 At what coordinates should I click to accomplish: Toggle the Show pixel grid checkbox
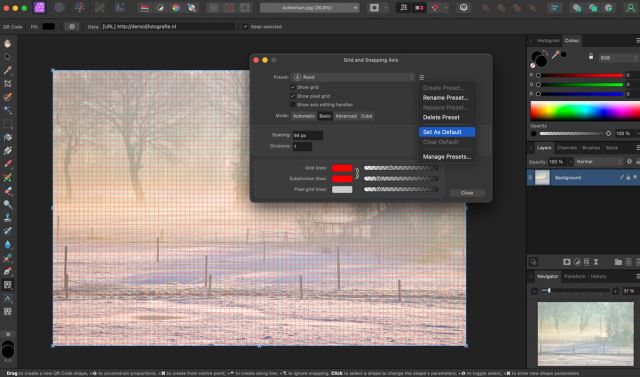point(293,96)
